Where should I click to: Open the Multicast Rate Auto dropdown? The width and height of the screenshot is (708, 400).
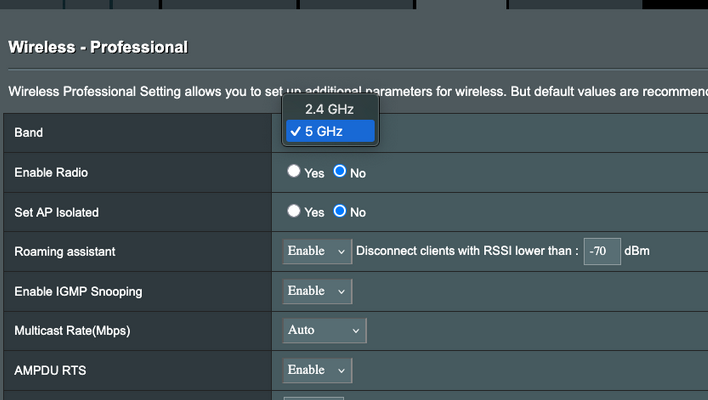[324, 330]
